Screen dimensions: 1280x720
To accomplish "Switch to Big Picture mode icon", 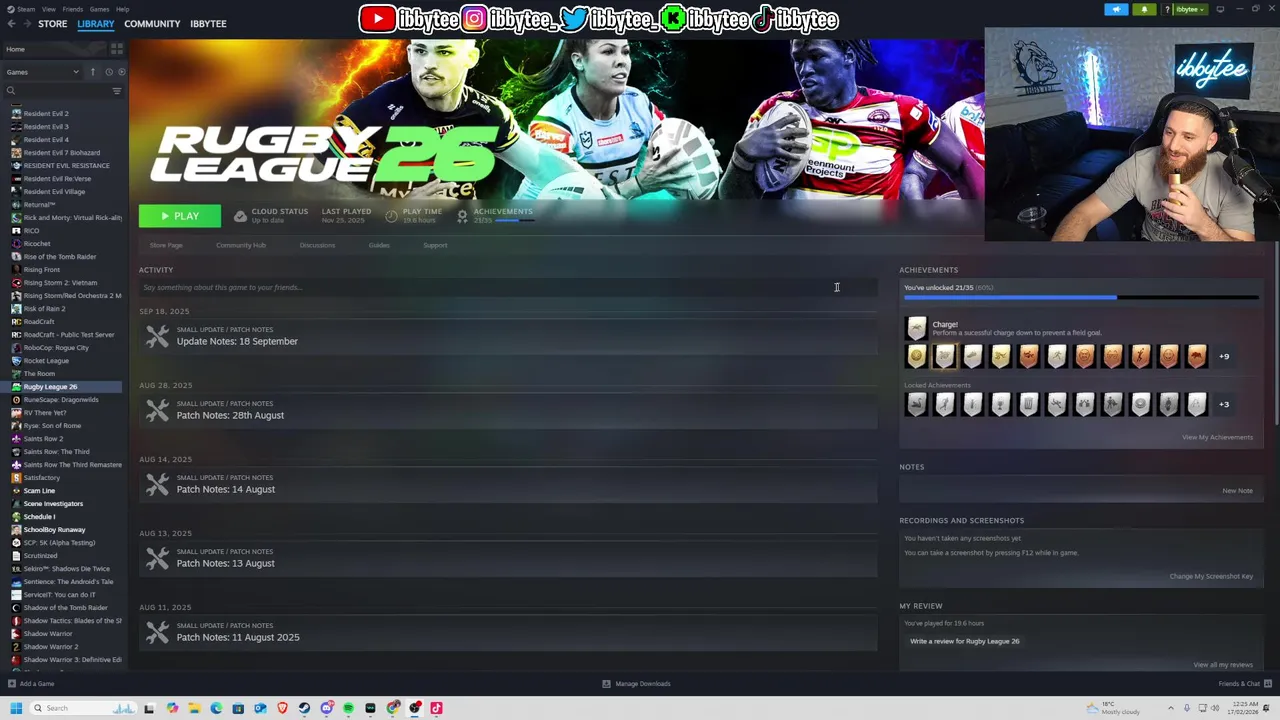I will point(1219,9).
